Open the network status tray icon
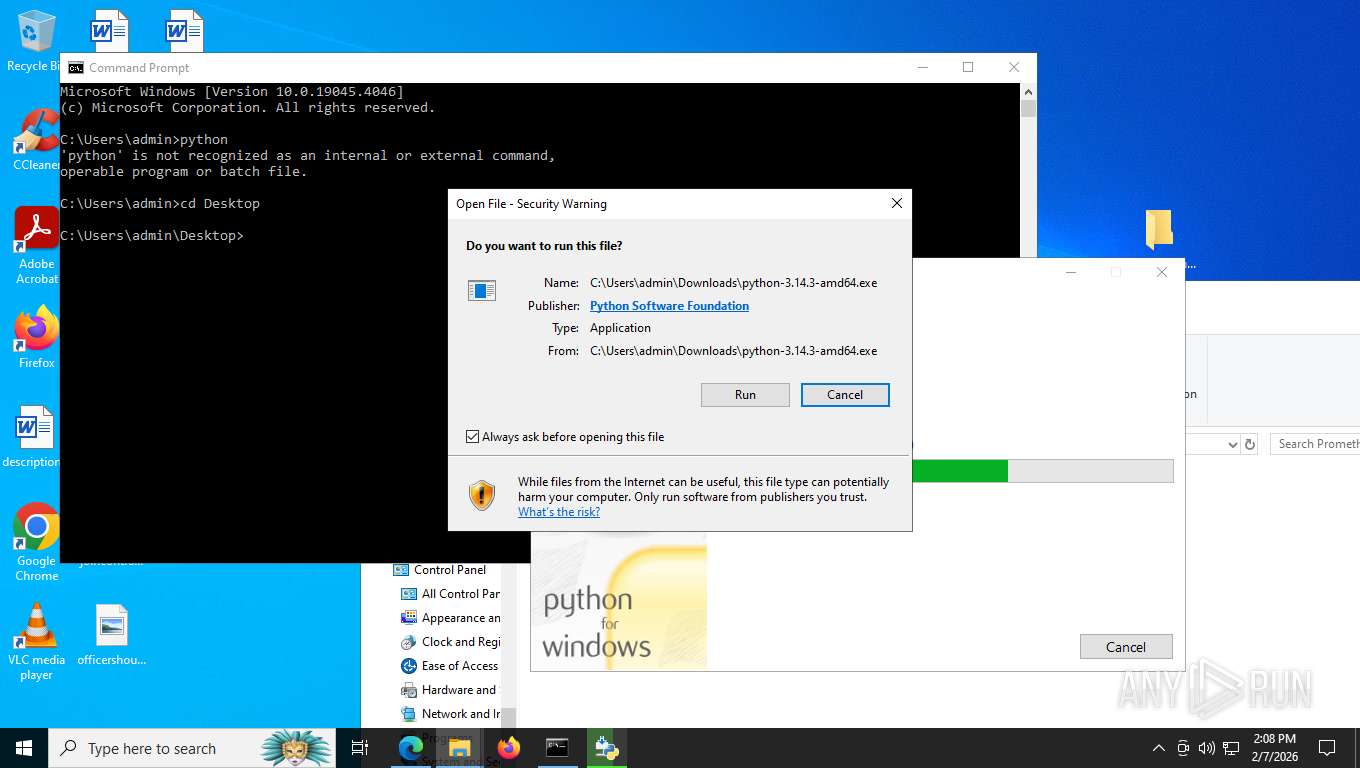This screenshot has height=768, width=1360. pos(1232,748)
